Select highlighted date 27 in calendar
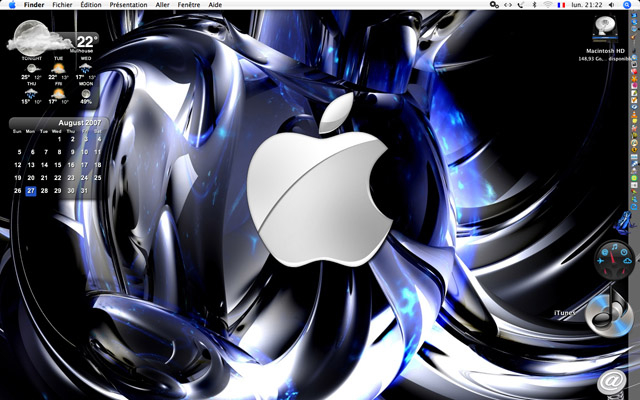The width and height of the screenshot is (640, 400). [x=31, y=191]
